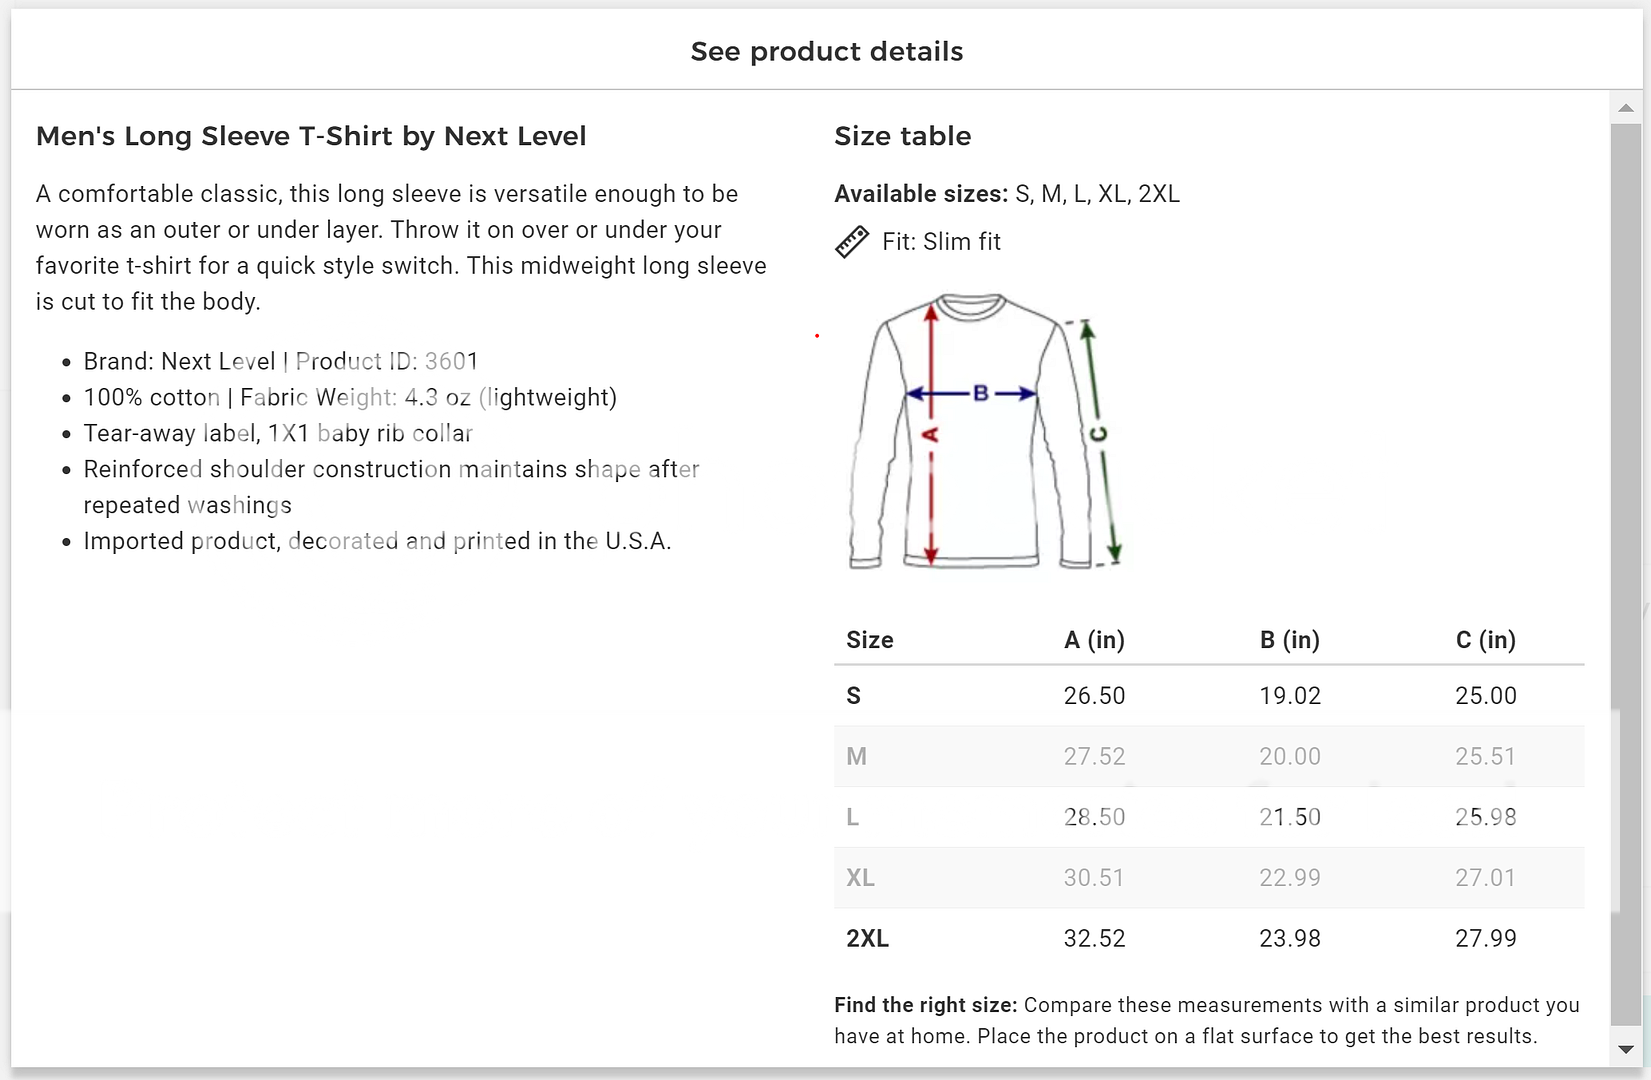Image resolution: width=1651 pixels, height=1080 pixels.
Task: Click the Size table heading
Action: click(902, 136)
